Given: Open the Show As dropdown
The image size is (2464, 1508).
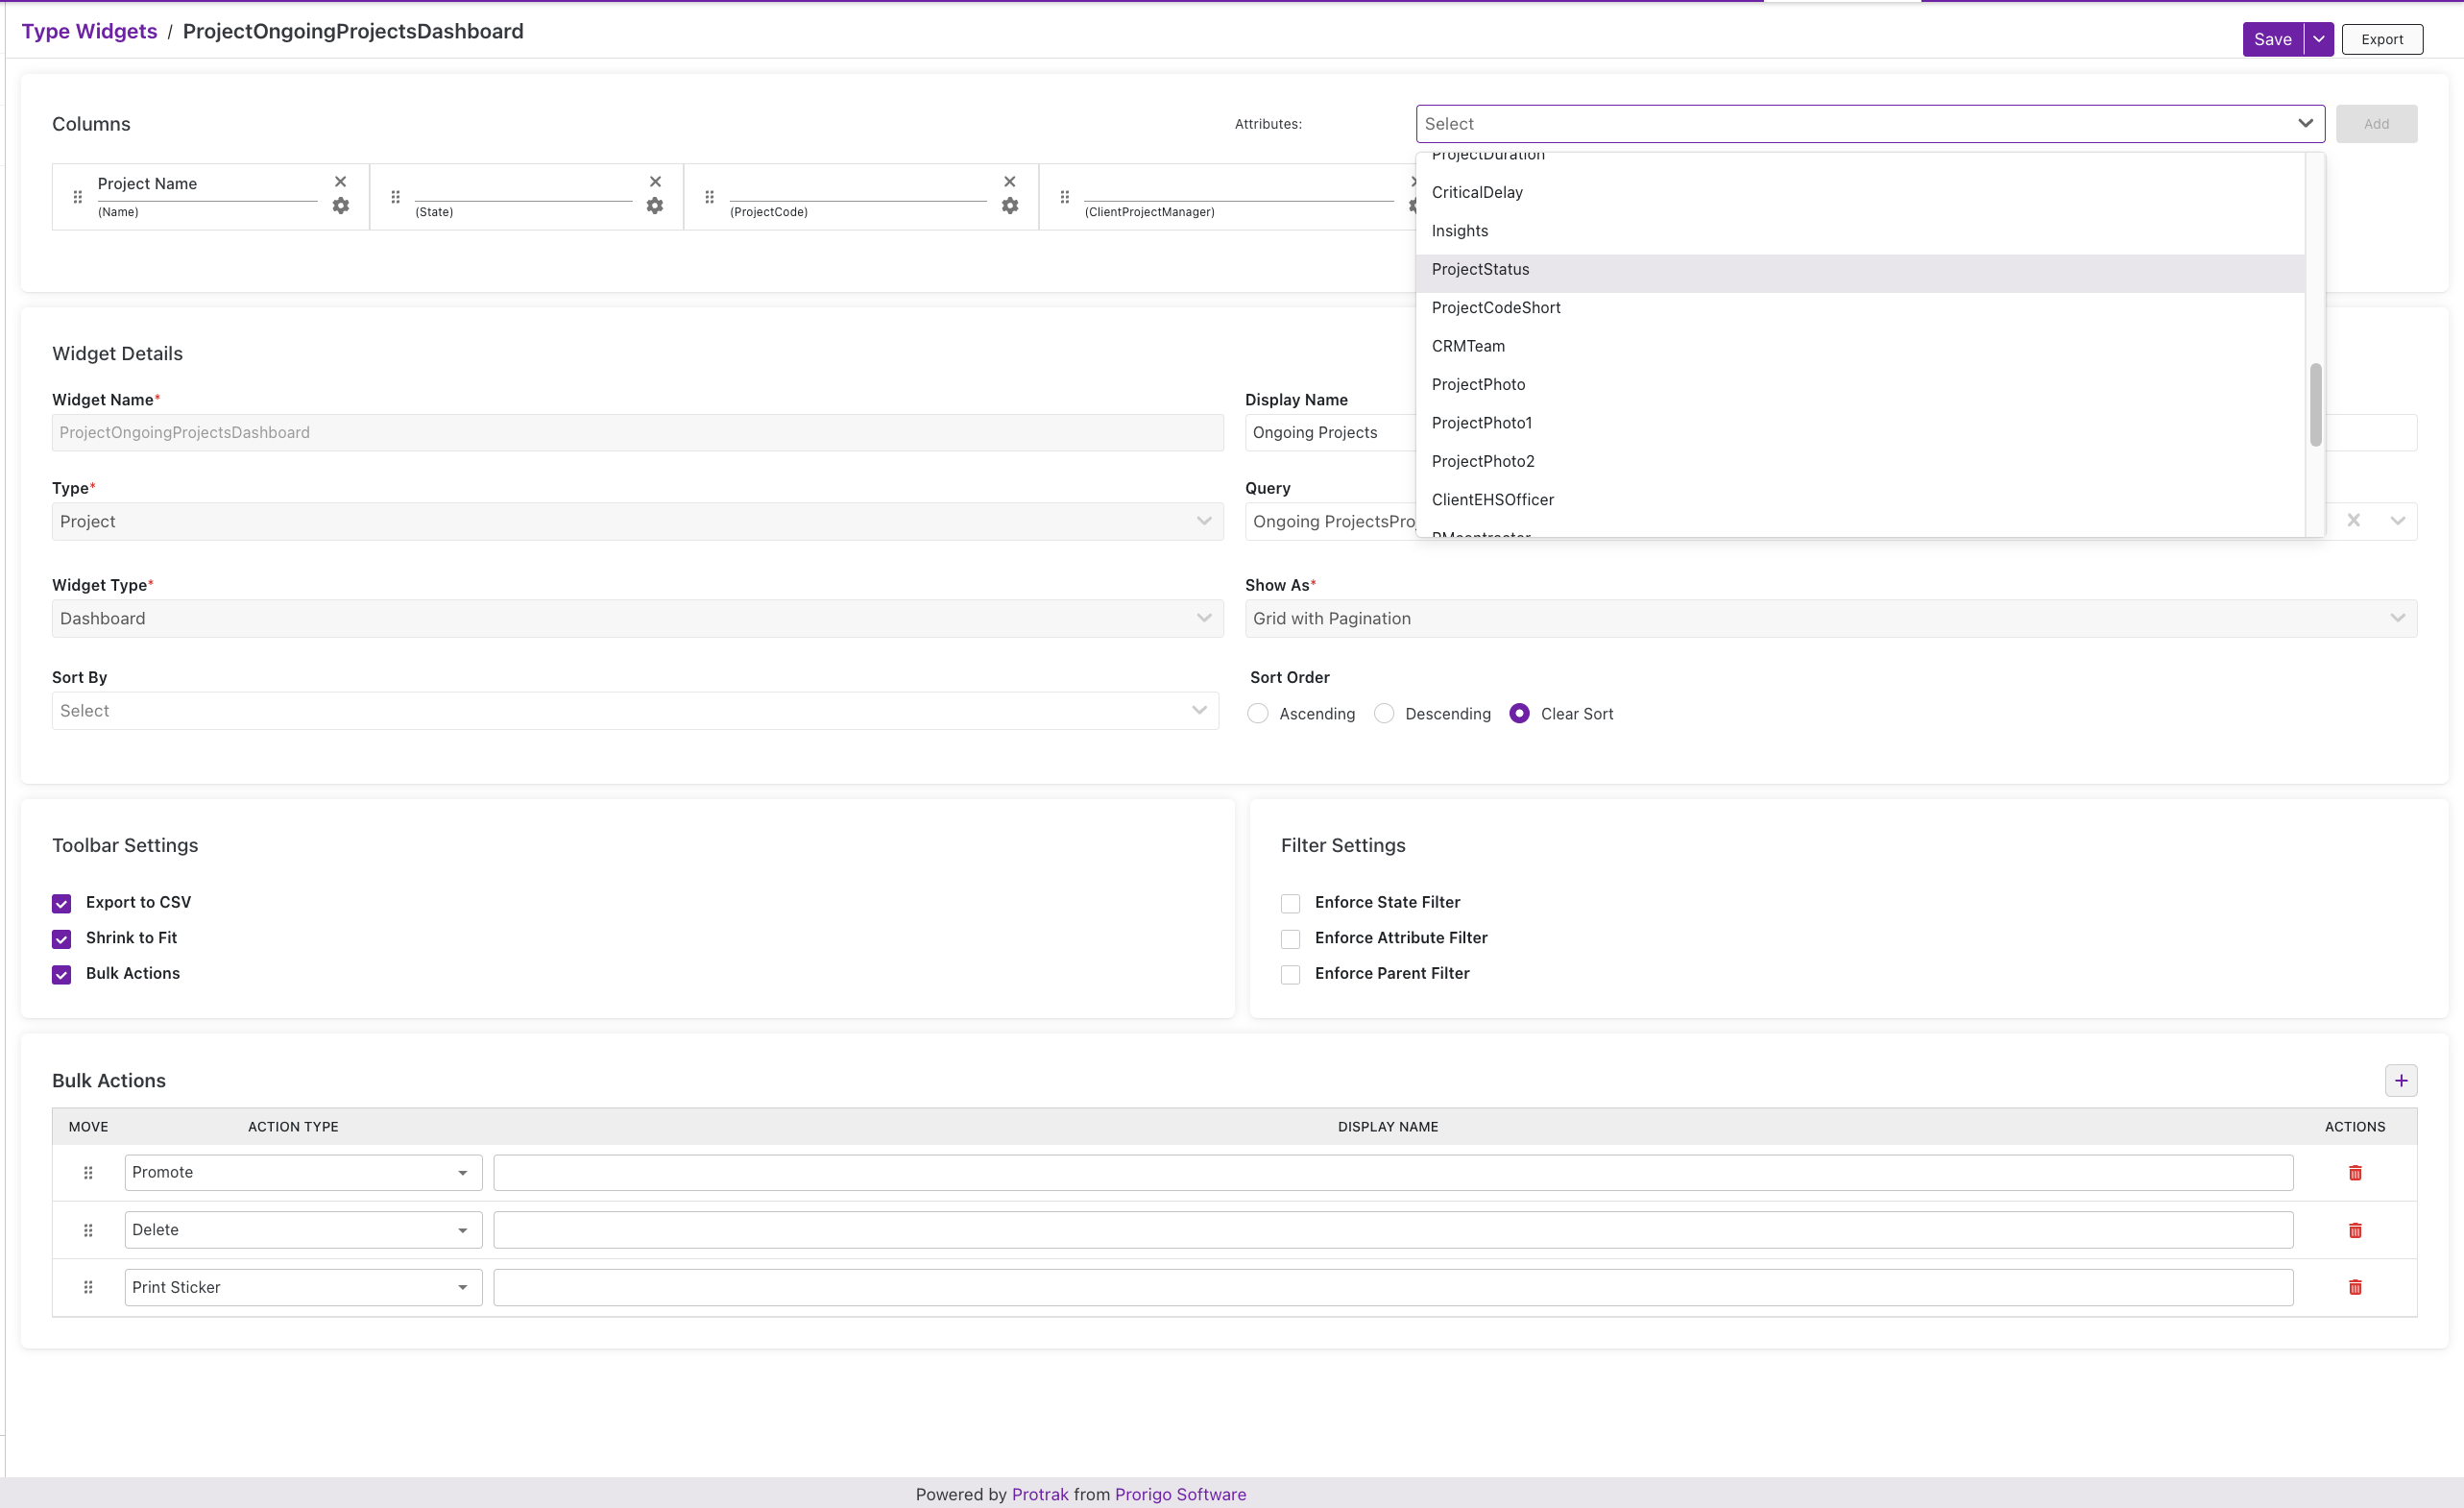Looking at the screenshot, I should (x=1830, y=618).
